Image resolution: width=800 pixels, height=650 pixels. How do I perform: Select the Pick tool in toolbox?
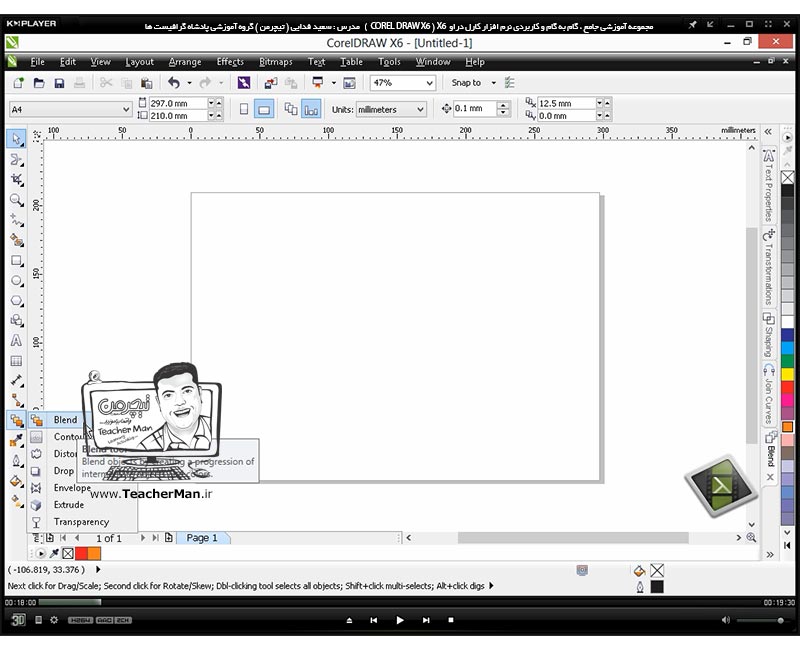point(16,139)
